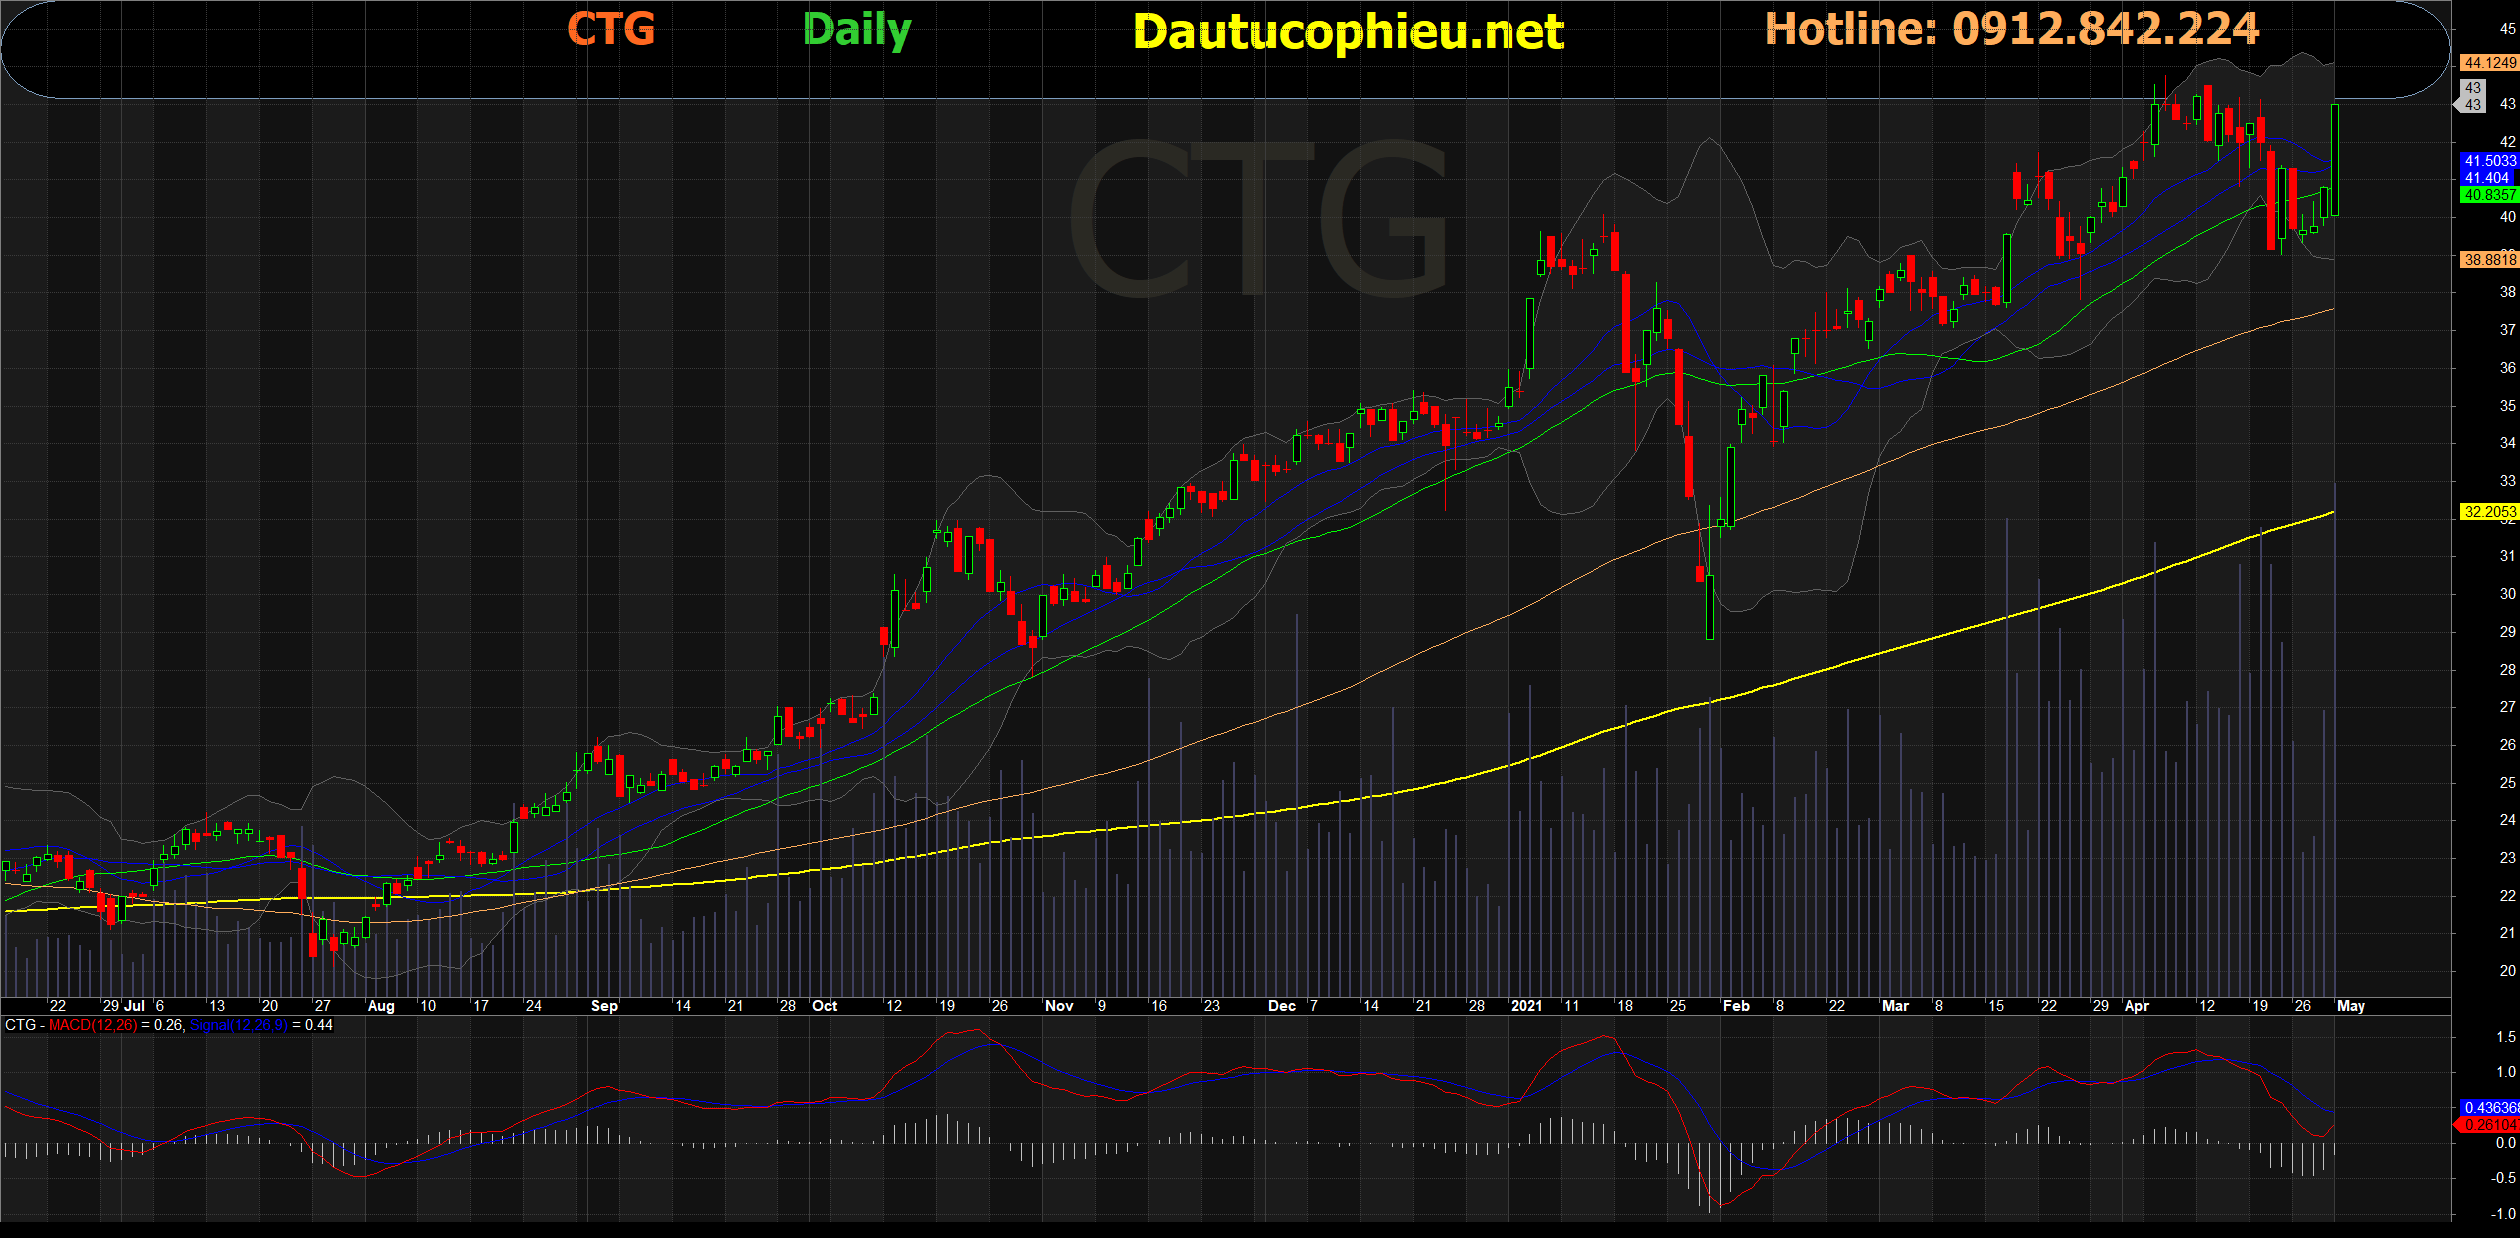Click the green 40.8357 price tag
Viewport: 2520px width, 1238px height.
click(2488, 195)
